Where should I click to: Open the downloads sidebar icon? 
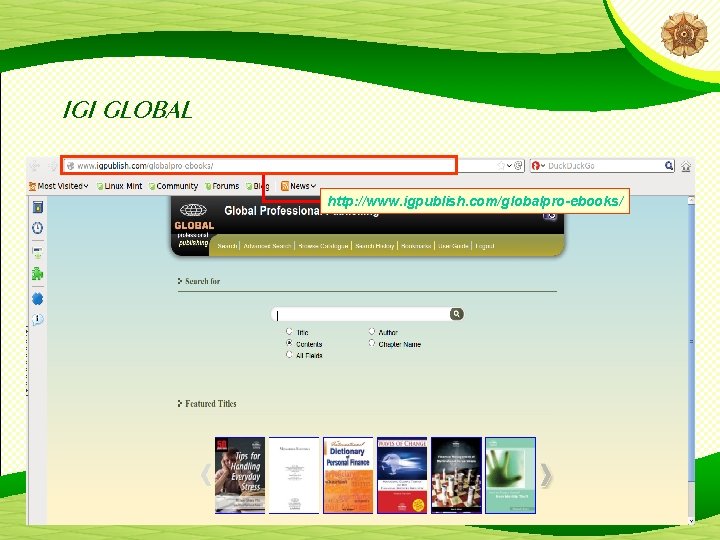38,253
